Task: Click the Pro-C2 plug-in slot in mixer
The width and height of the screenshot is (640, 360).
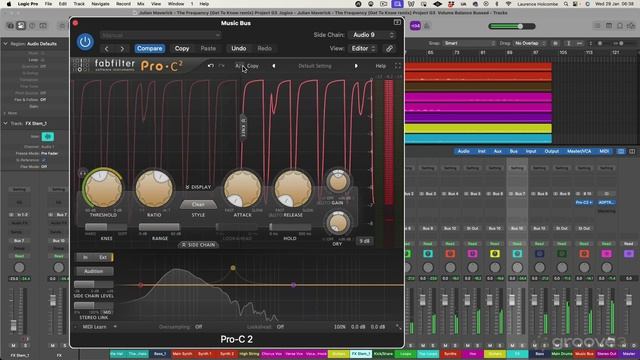Action: pyautogui.click(x=584, y=202)
